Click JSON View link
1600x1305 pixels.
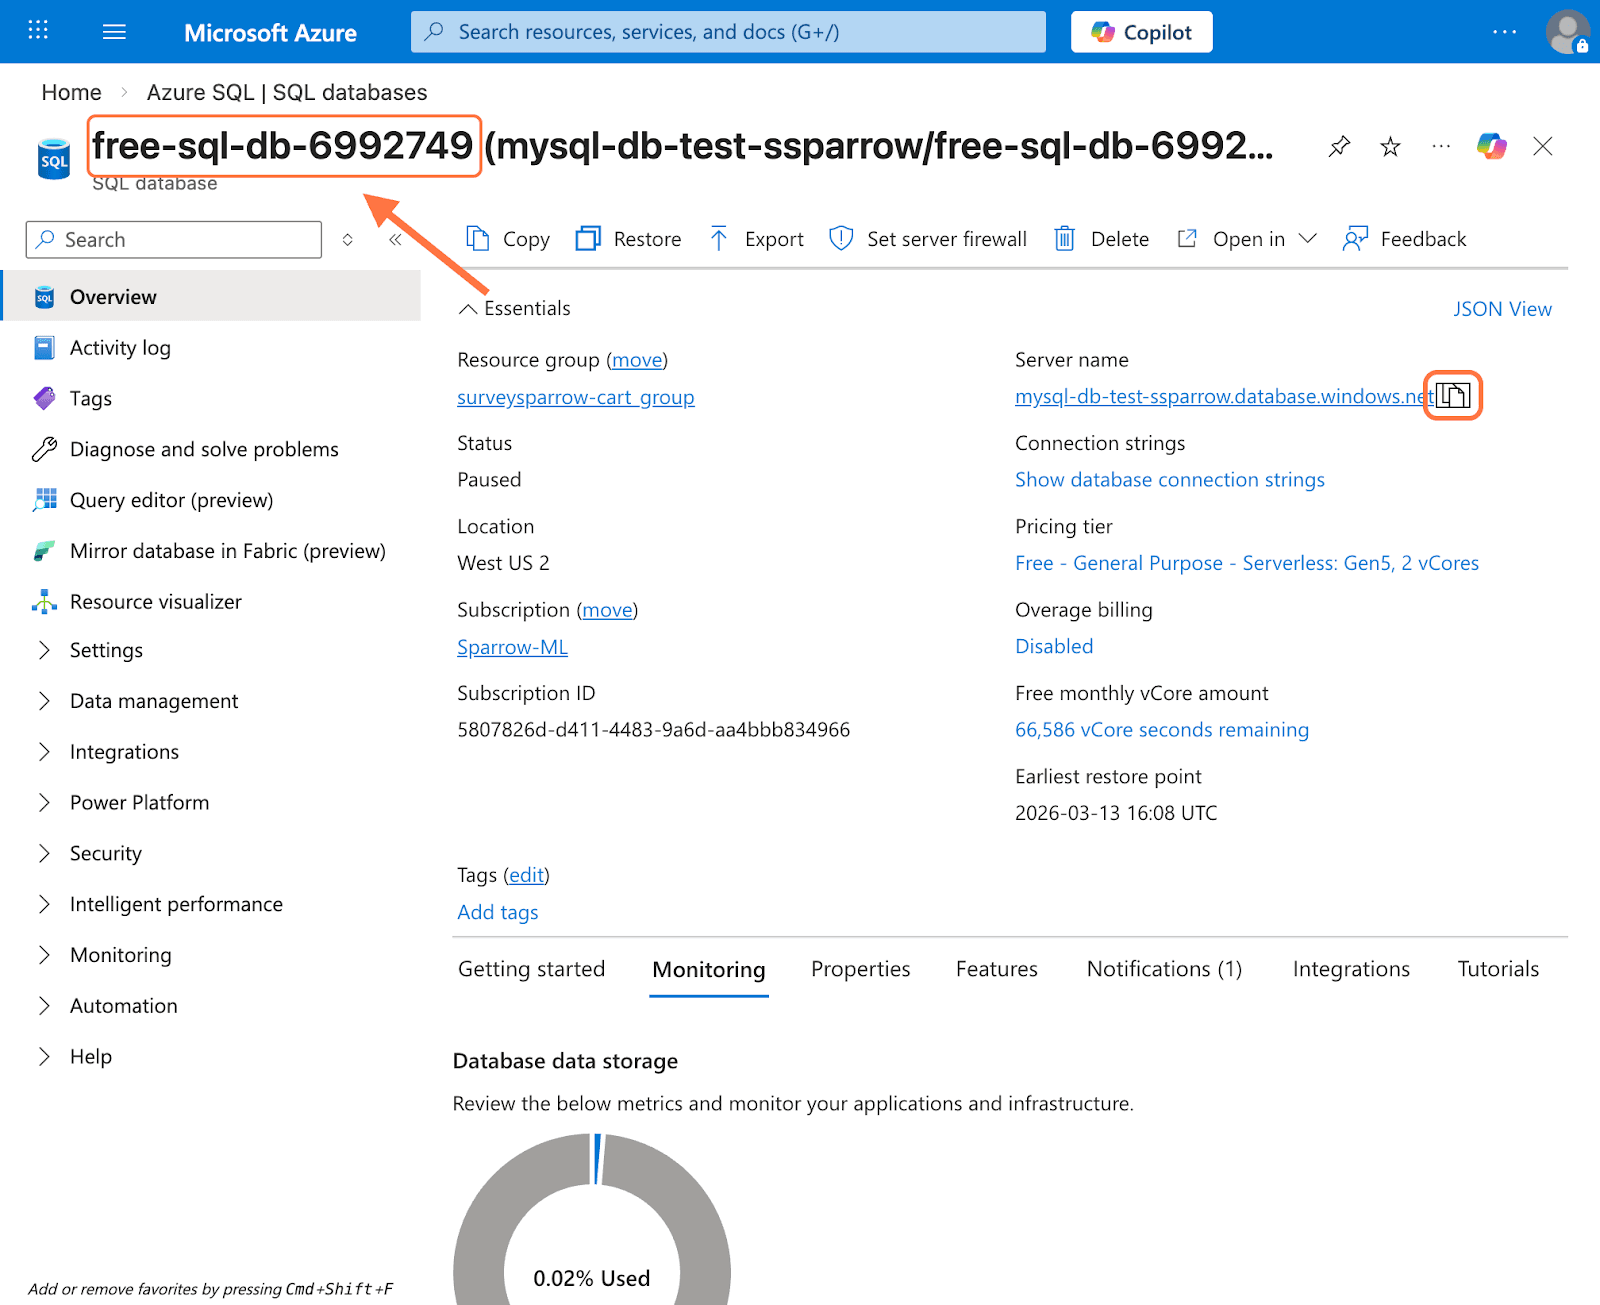[1501, 309]
